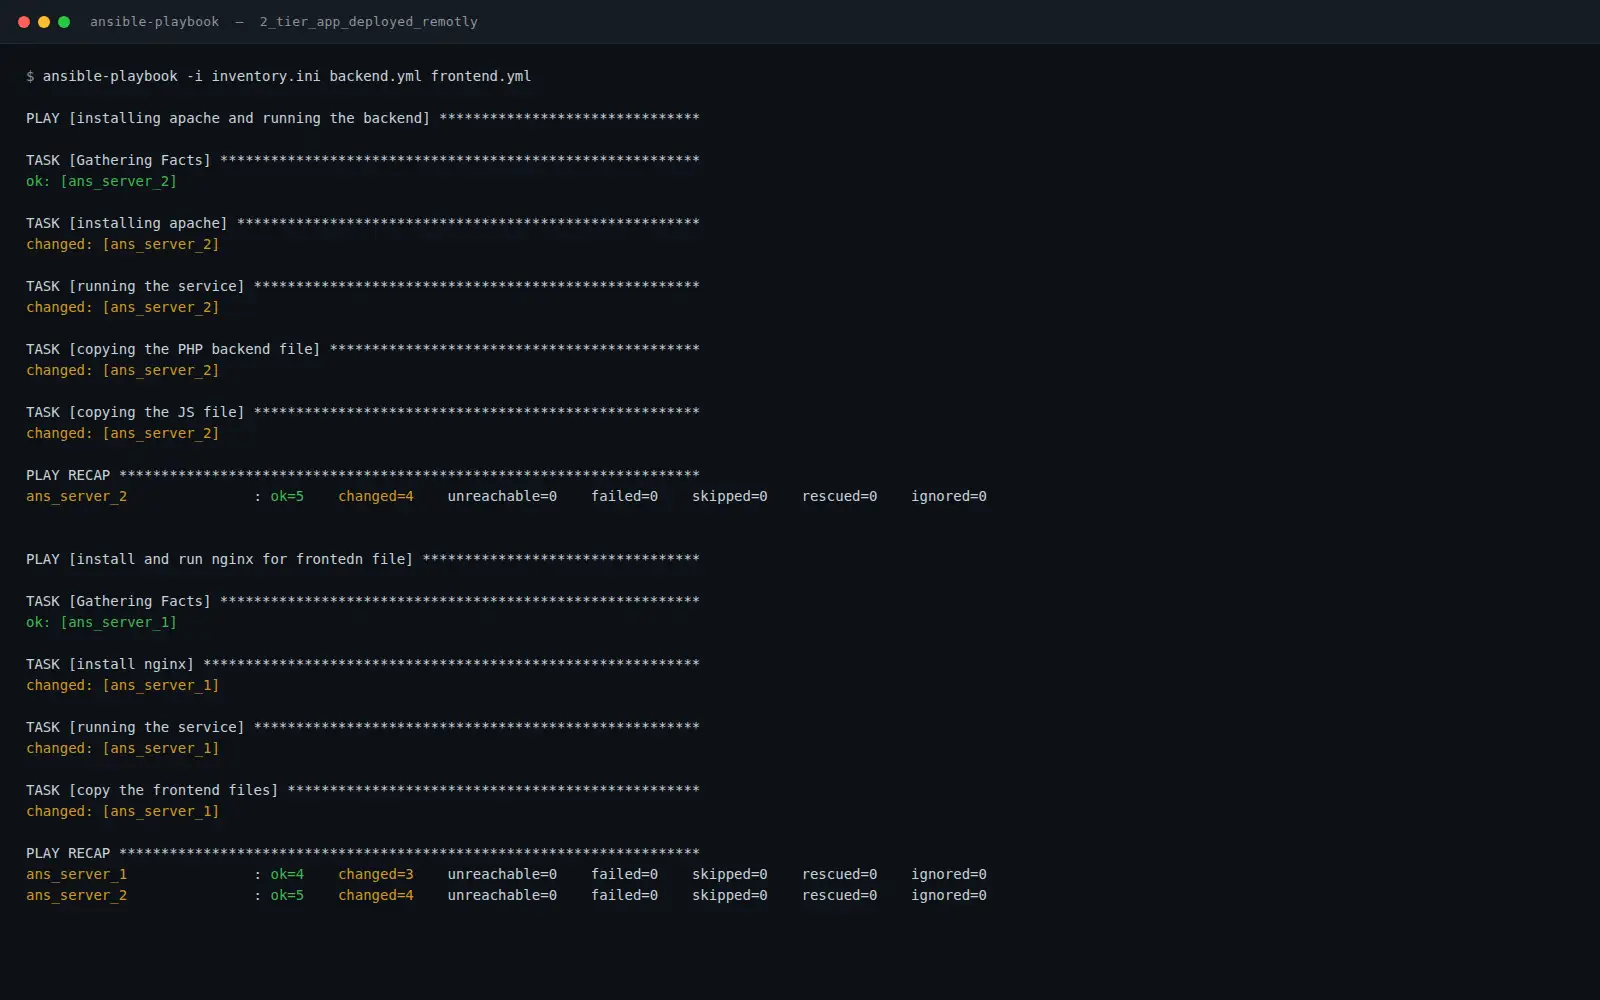This screenshot has width=1600, height=1000.
Task: Select "inventory.ini" in the command line
Action: (266, 76)
